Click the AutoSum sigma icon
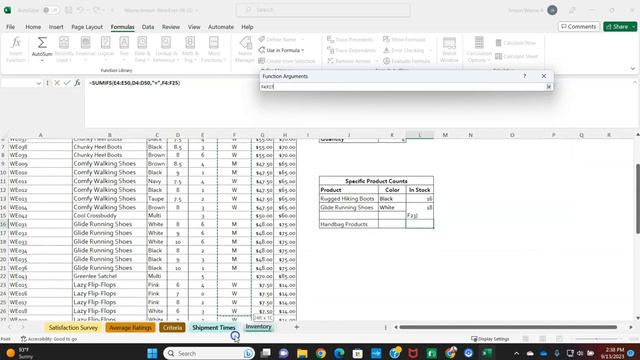 click(x=42, y=43)
